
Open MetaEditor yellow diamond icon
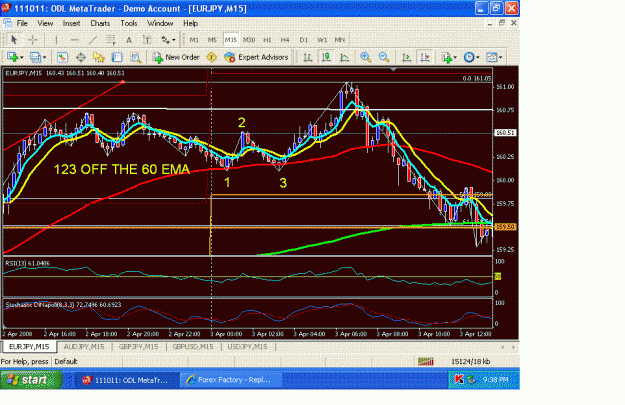pyautogui.click(x=211, y=57)
